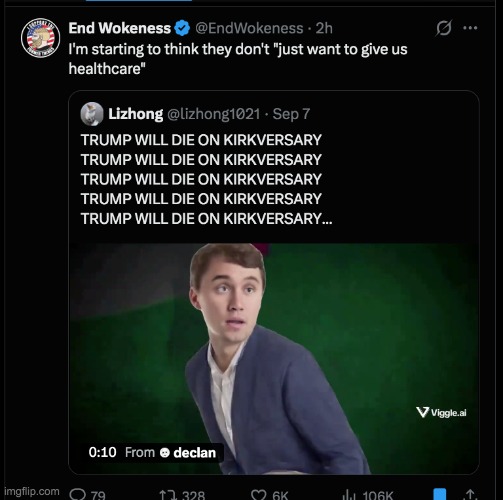Viewport: 503px width, 500px height.
Task: Like the post with heart icon
Action: [259, 495]
